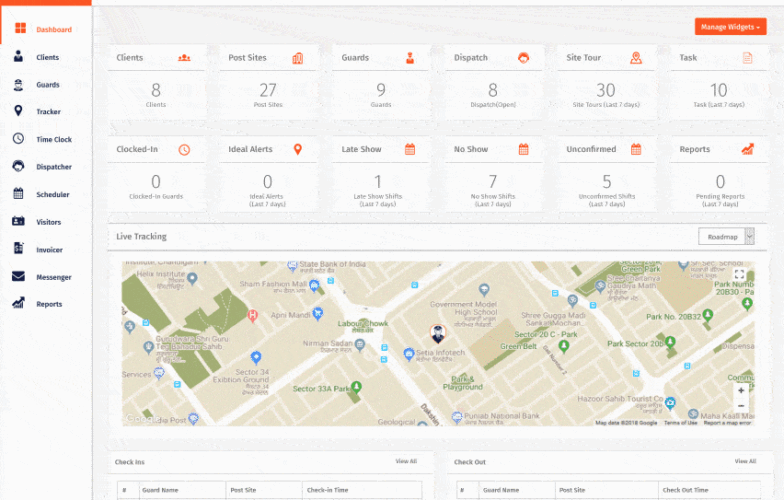Open the Dashboard icon in sidebar
Image resolution: width=784 pixels, height=500 pixels.
click(20, 28)
